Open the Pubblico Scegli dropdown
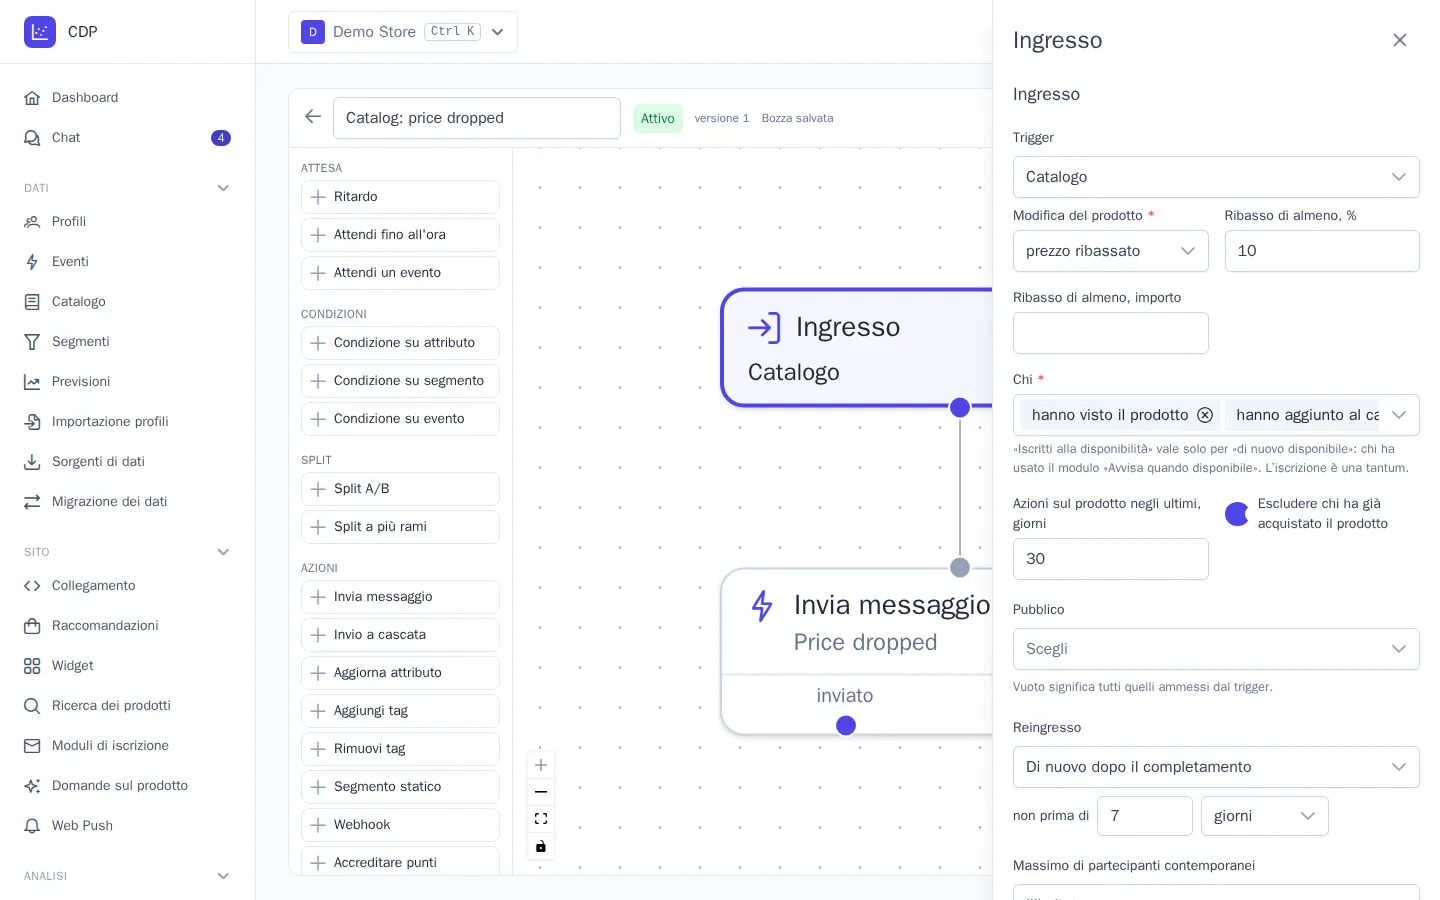 [1216, 649]
